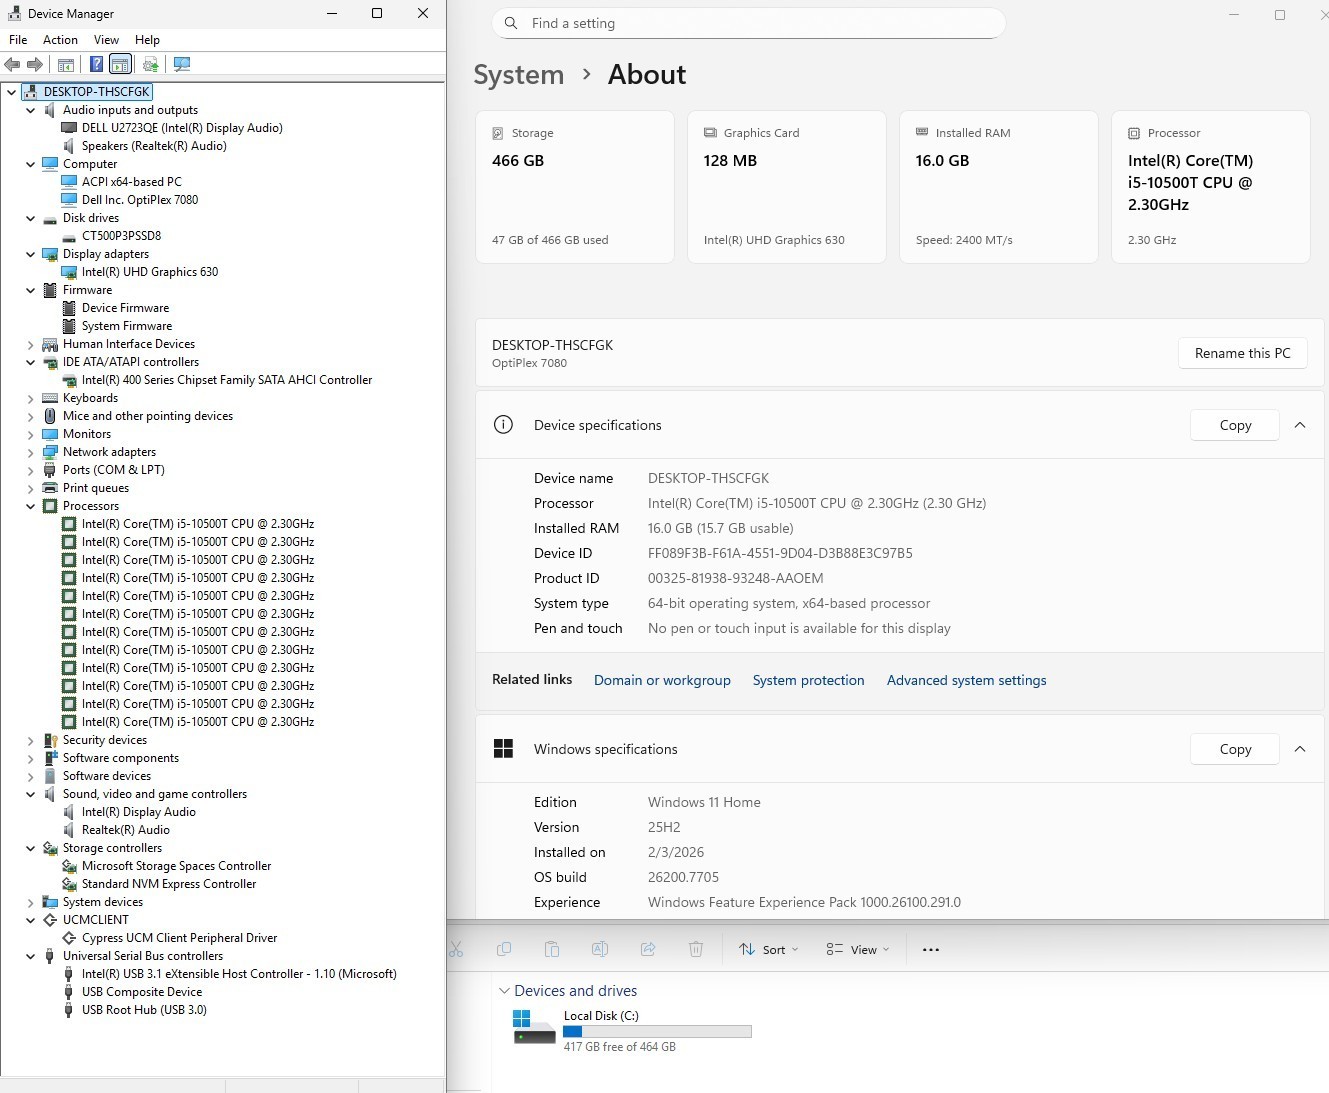Open the Help toolbar icon in Device Manager
This screenshot has width=1329, height=1093.
pyautogui.click(x=96, y=65)
